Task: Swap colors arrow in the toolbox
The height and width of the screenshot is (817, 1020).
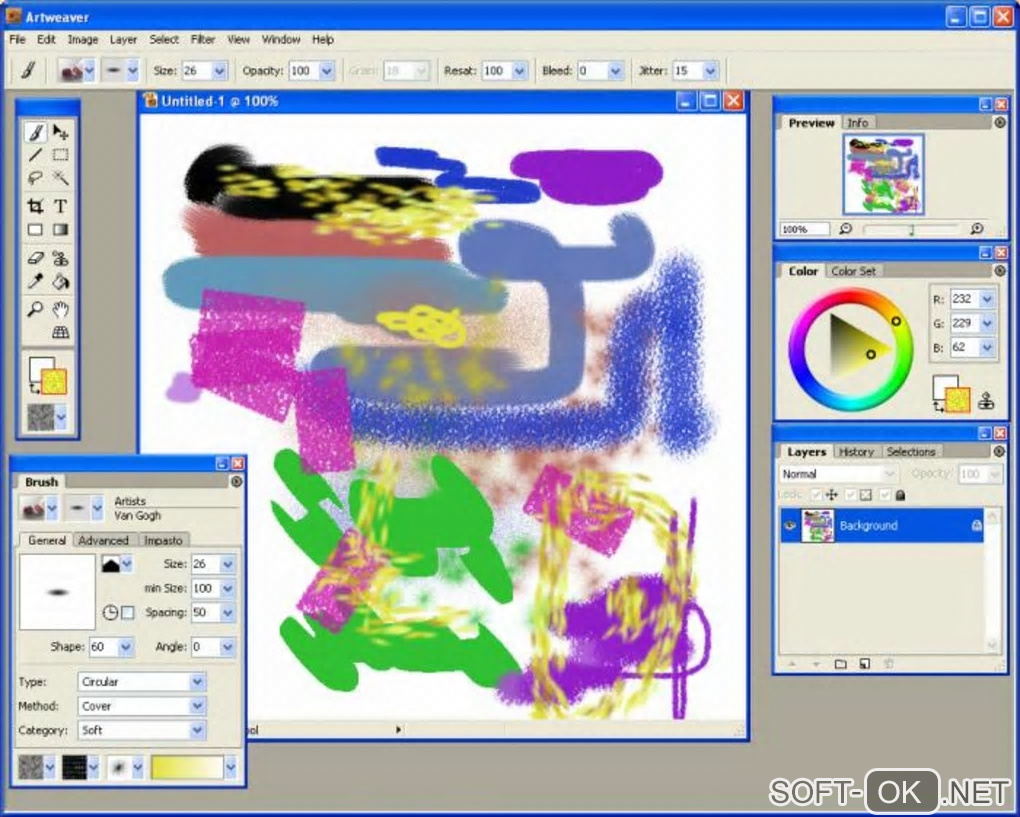Action: pyautogui.click(x=34, y=388)
